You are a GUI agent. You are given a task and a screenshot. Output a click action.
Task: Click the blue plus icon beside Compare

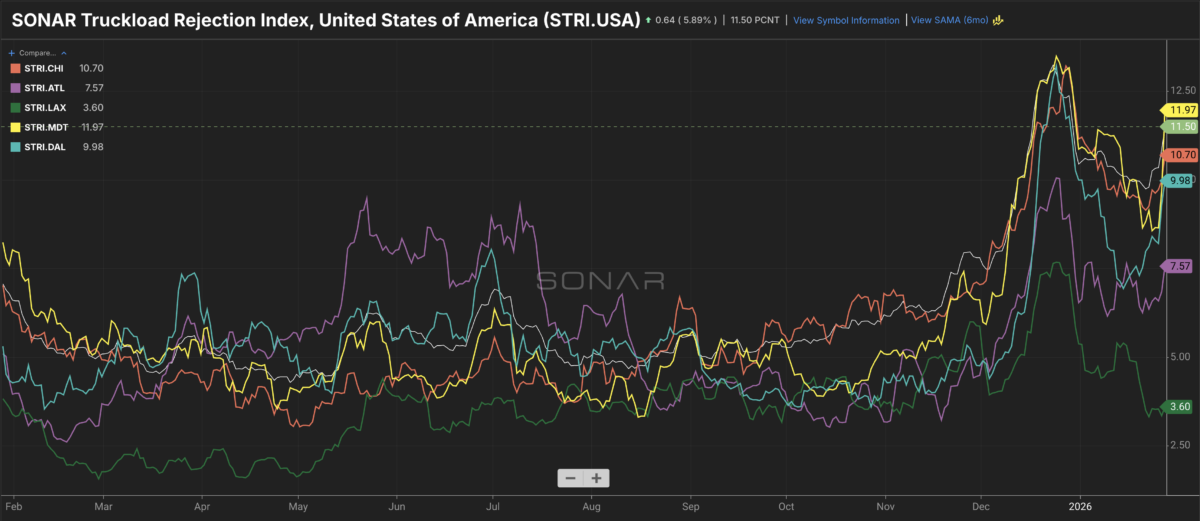click(11, 51)
